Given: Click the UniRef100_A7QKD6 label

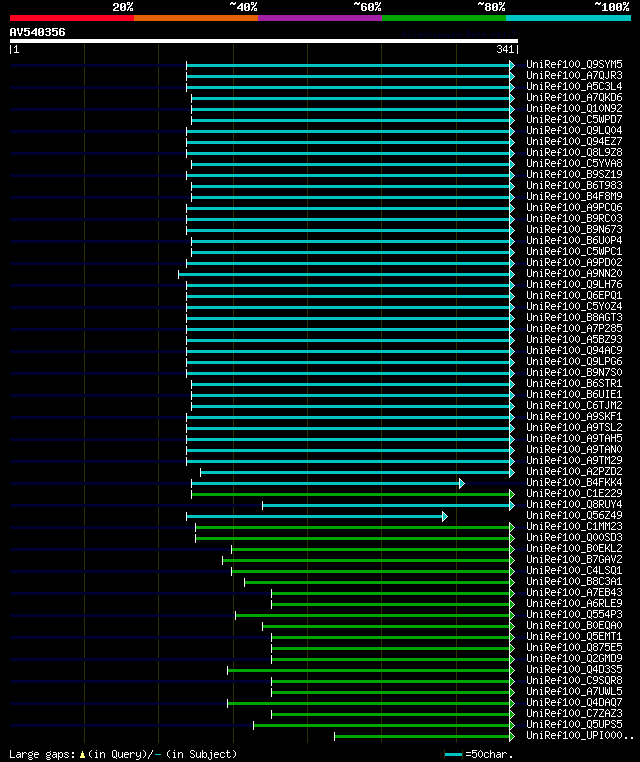Looking at the screenshot, I should tap(574, 98).
